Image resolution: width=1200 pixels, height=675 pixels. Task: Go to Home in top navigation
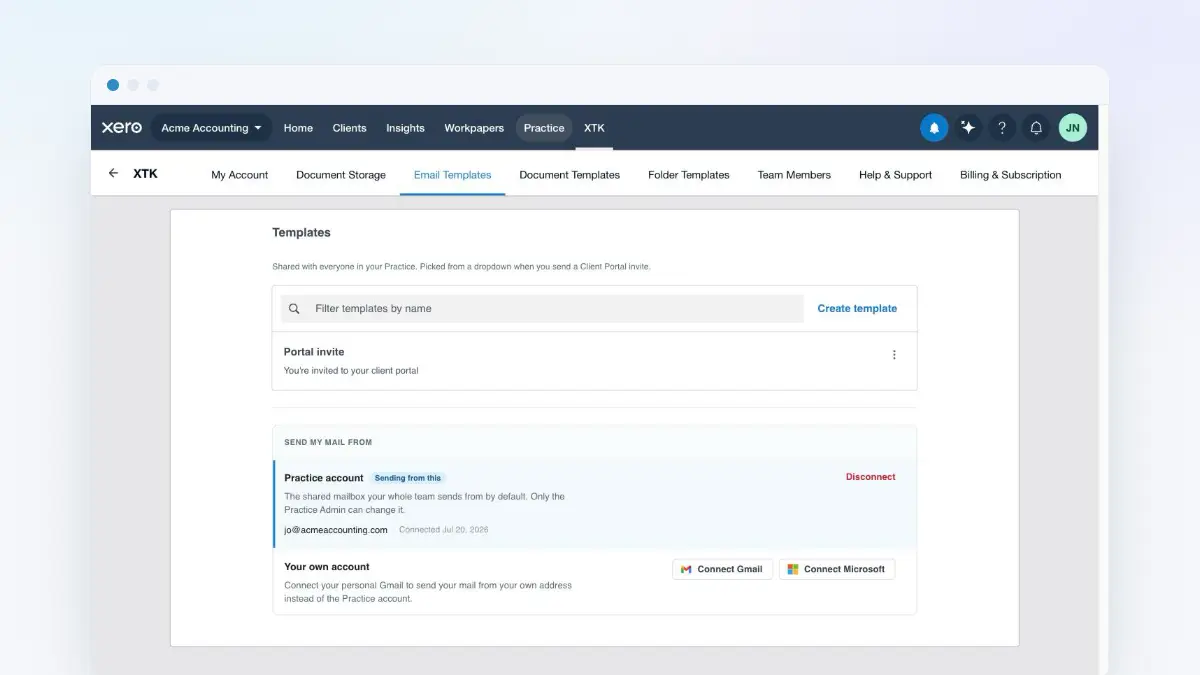pos(298,128)
